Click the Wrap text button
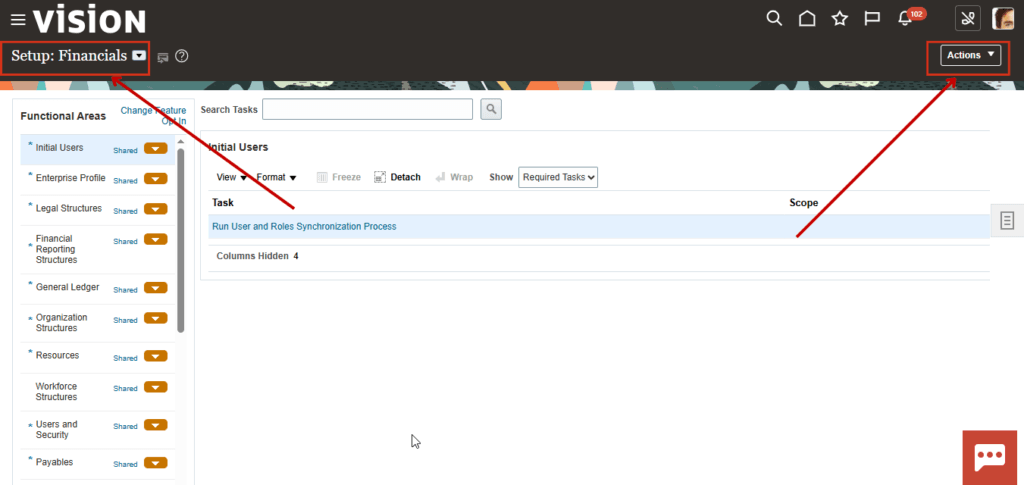The width and height of the screenshot is (1024, 485). pos(454,177)
